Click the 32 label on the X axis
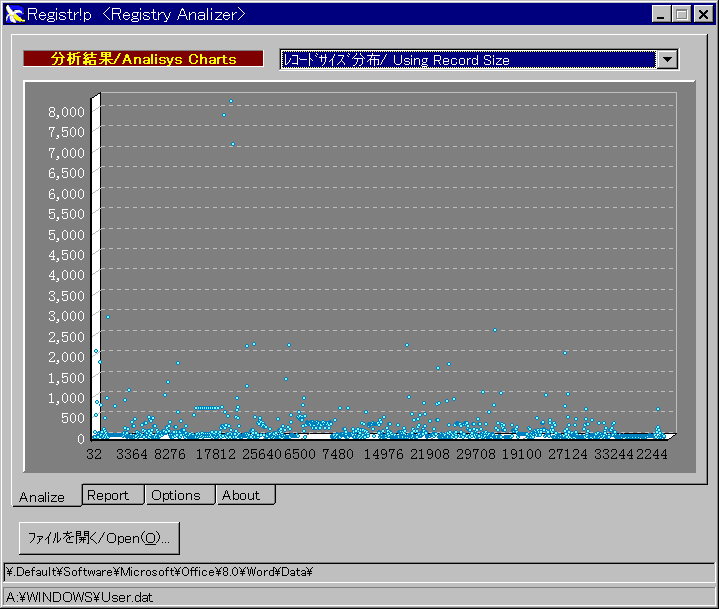The image size is (719, 609). coord(95,454)
